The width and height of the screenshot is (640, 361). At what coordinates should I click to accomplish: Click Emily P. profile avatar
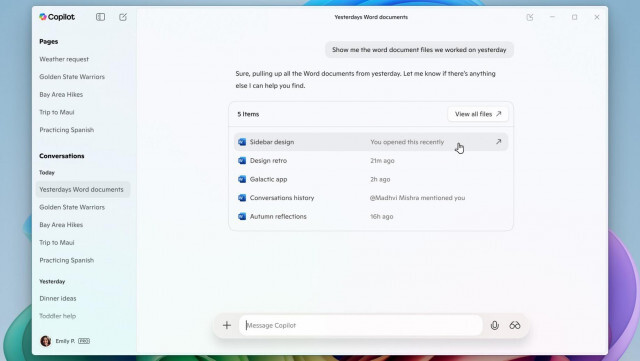(x=46, y=341)
